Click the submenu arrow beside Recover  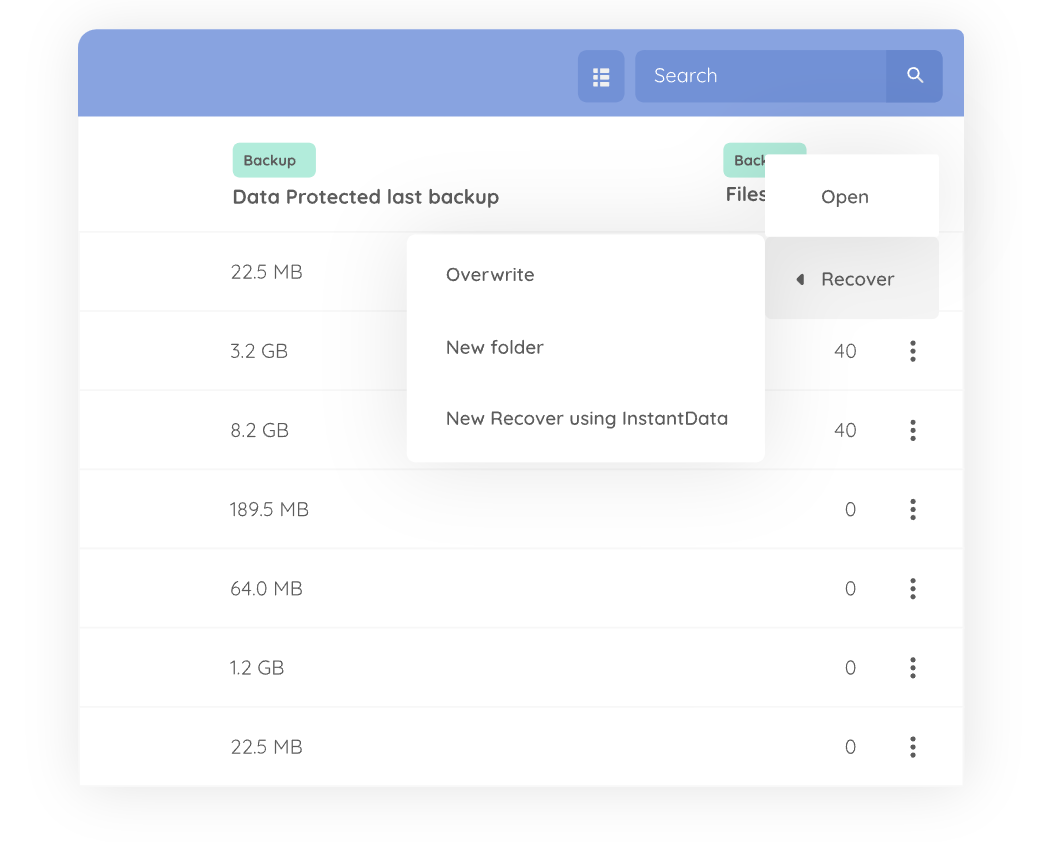800,280
